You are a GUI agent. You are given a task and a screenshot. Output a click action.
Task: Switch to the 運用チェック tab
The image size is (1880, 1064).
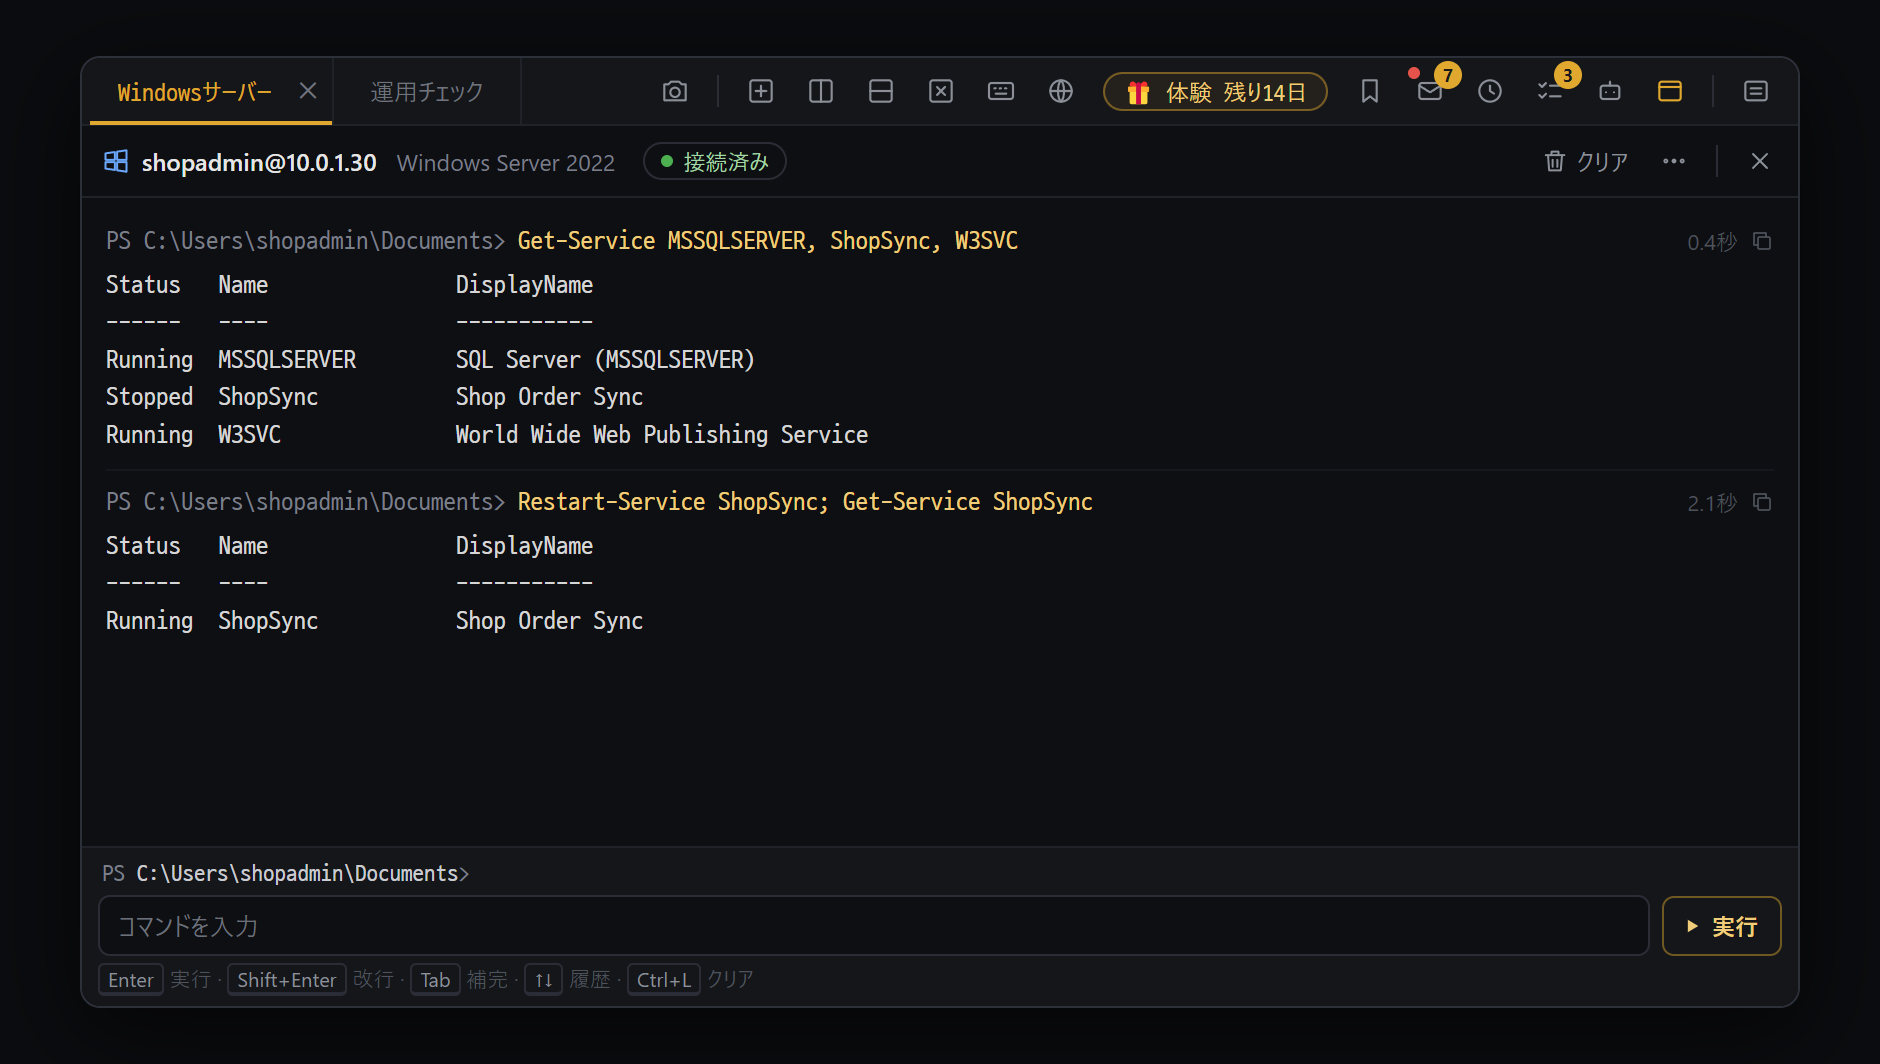427,93
